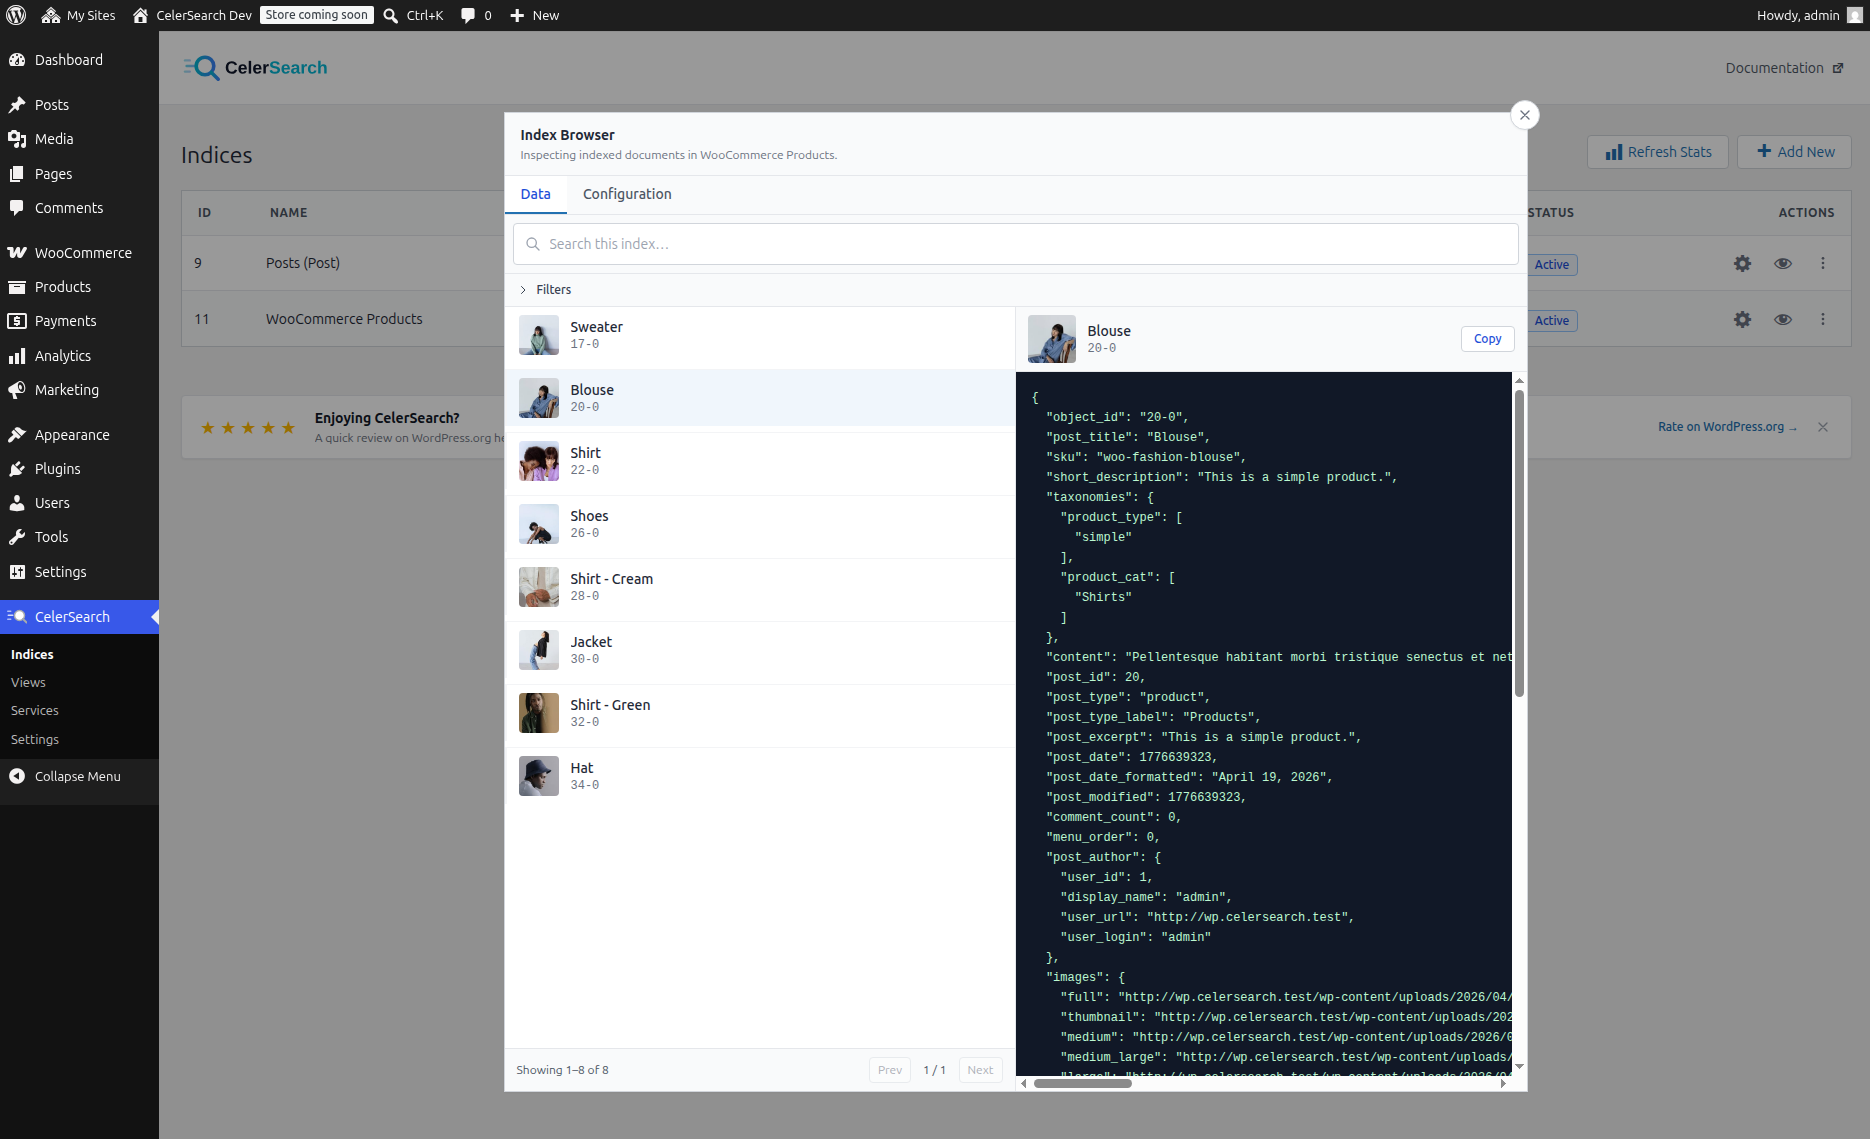This screenshot has width=1870, height=1139.
Task: Open the comments bubble in the admin bar
Action: pos(476,15)
